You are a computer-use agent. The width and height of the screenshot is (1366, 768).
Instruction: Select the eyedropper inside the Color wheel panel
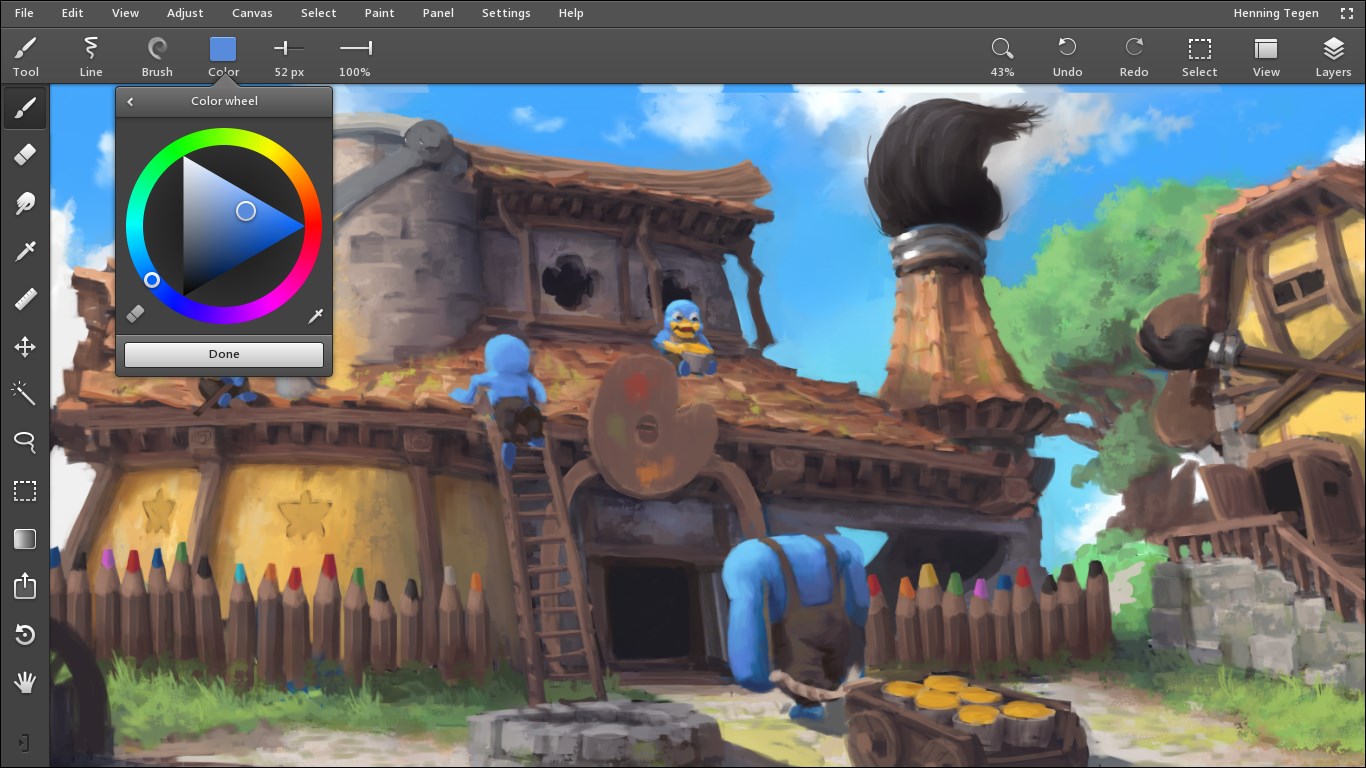pos(315,315)
